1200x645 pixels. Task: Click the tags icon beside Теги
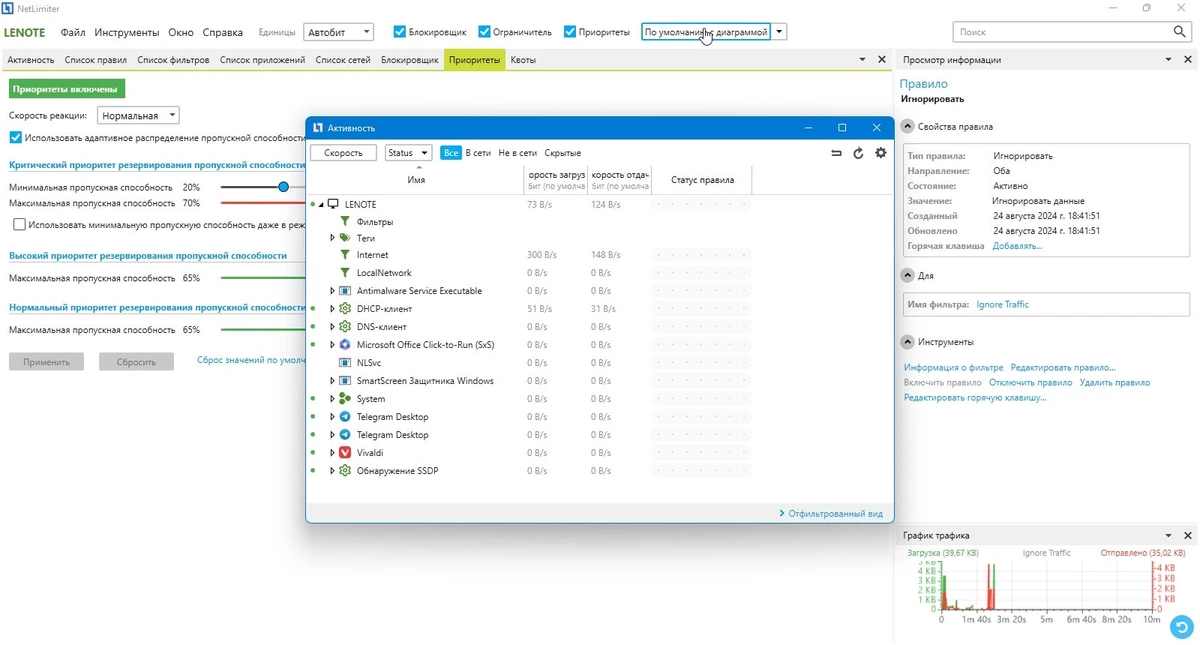pos(345,238)
